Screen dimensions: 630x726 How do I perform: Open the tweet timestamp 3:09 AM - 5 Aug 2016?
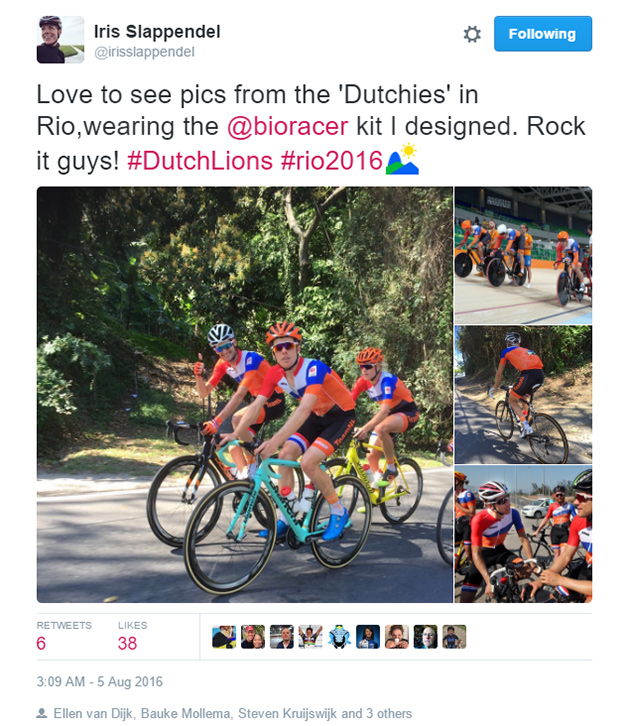pos(100,682)
